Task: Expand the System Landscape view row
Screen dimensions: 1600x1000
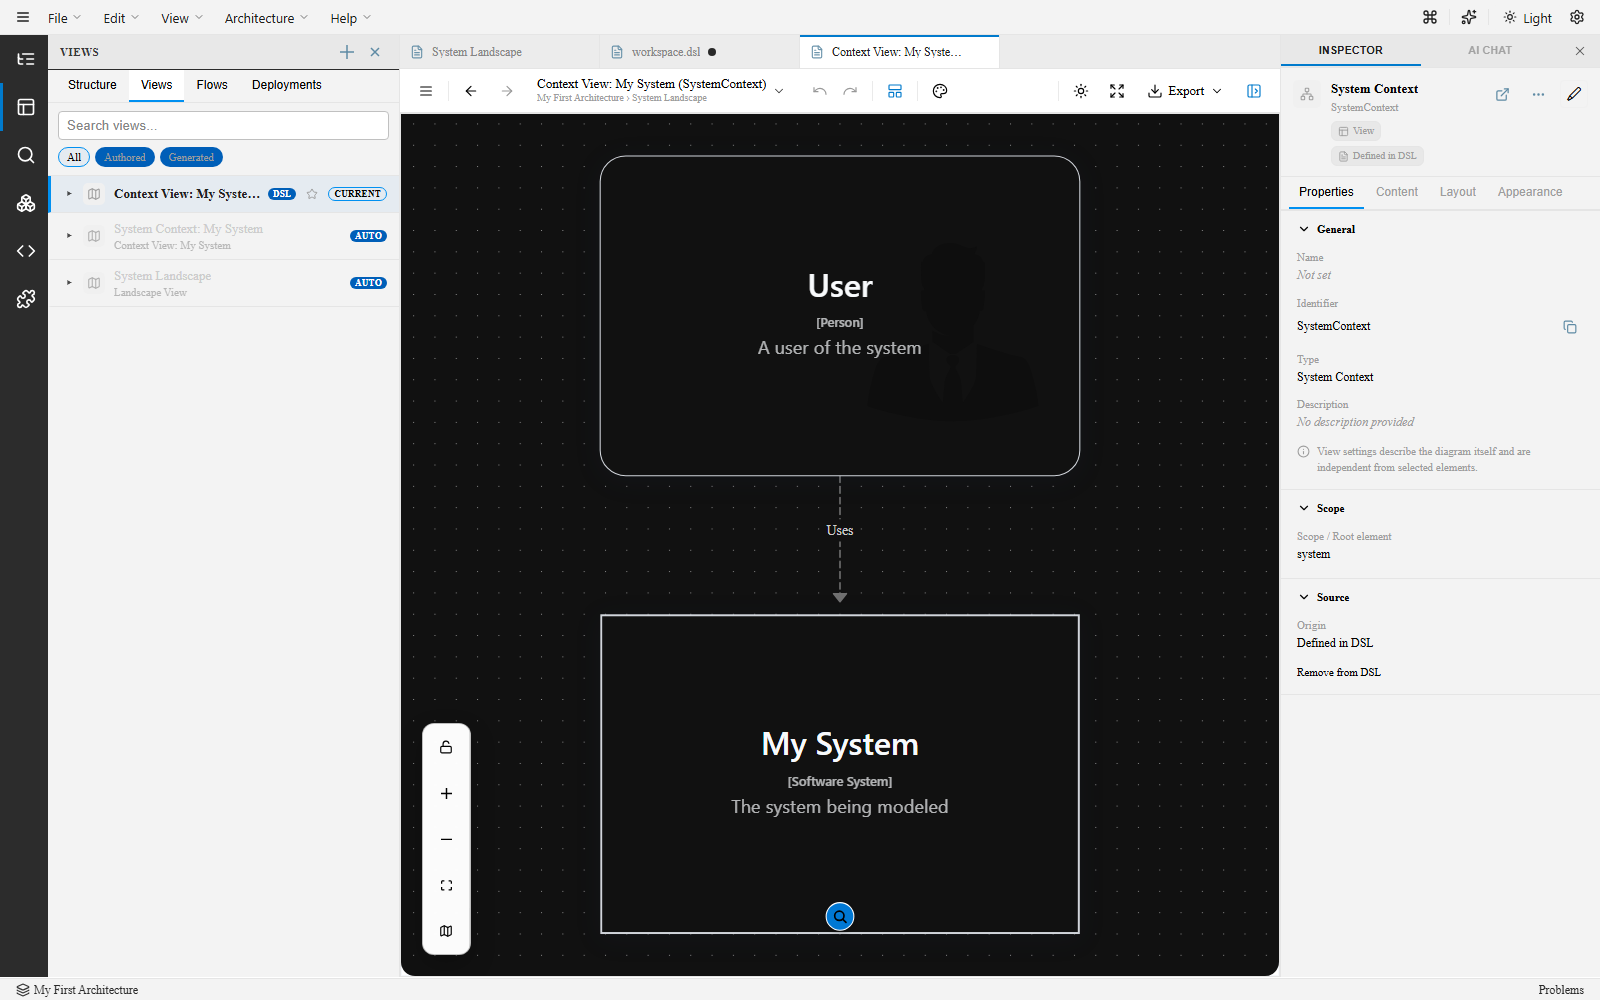Action: click(69, 283)
